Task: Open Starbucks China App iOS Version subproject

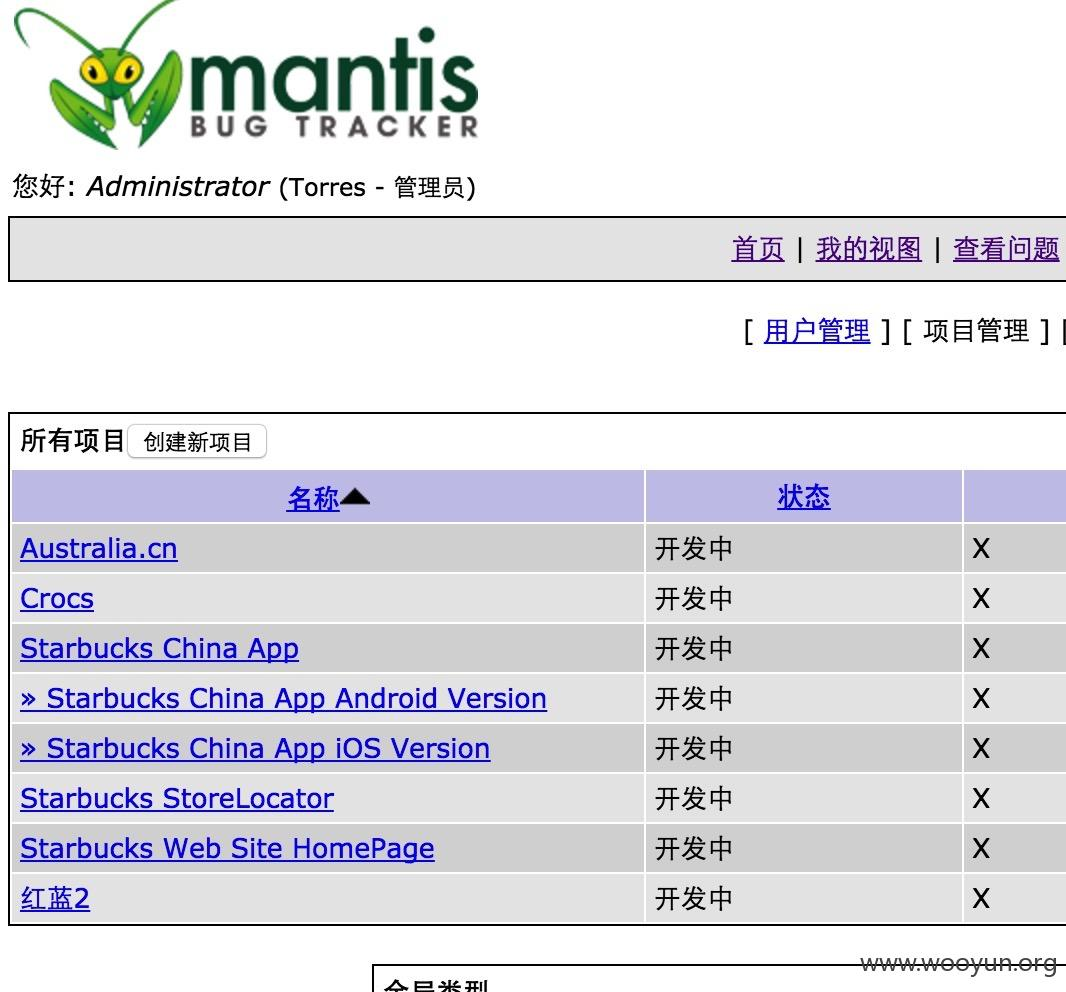Action: pos(255,749)
